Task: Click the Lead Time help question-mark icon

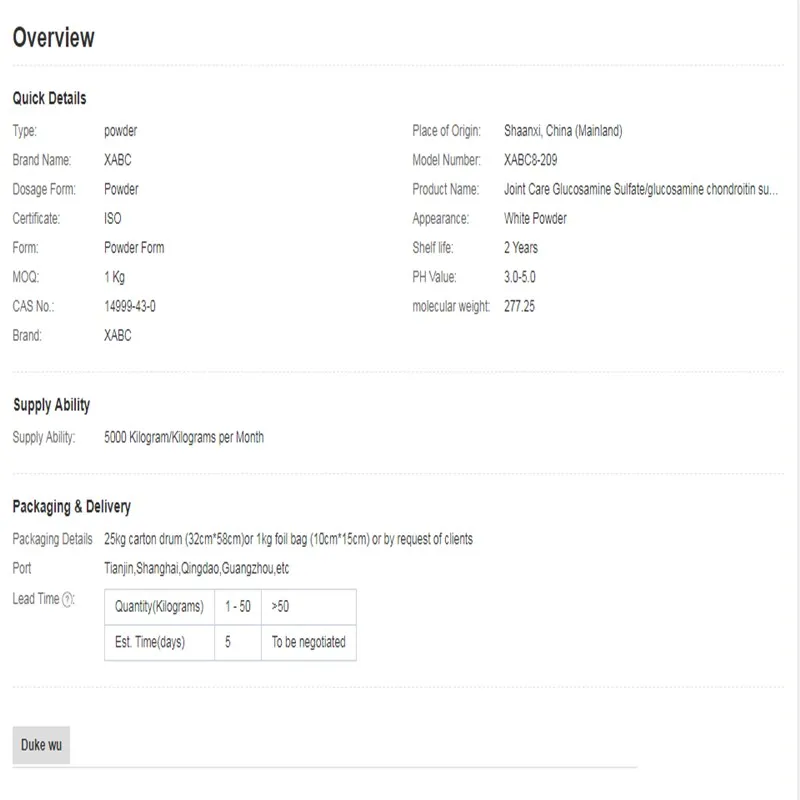Action: [x=67, y=599]
